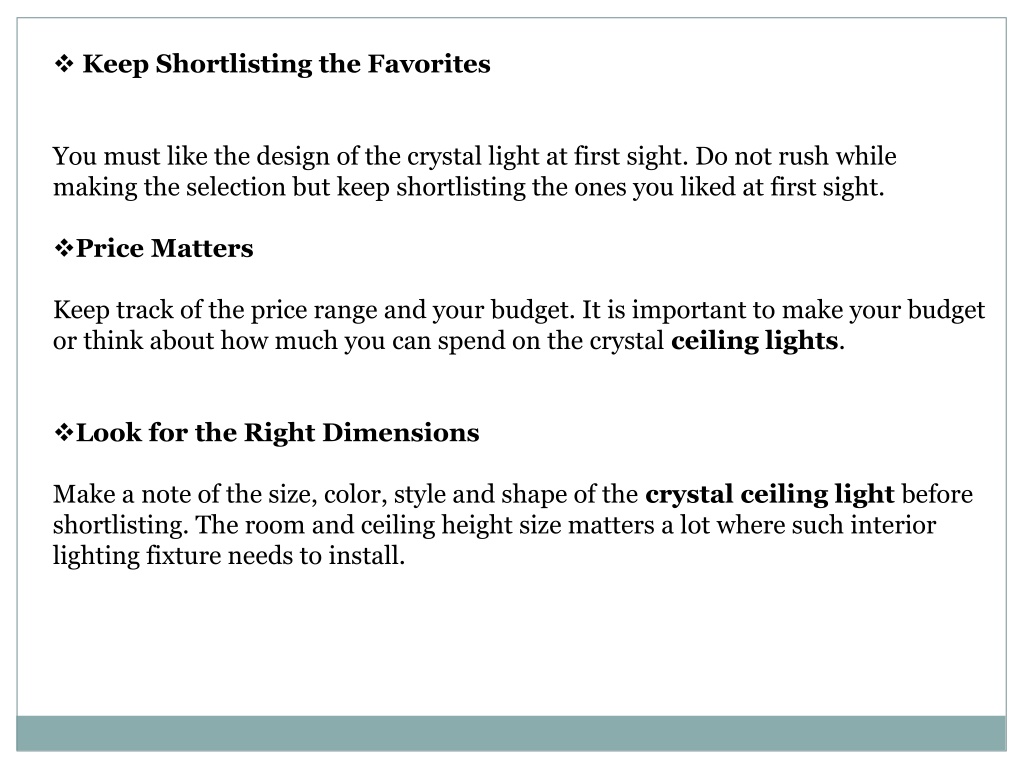This screenshot has height=768, width=1024.
Task: Select the Price Matters heading
Action: pos(165,248)
